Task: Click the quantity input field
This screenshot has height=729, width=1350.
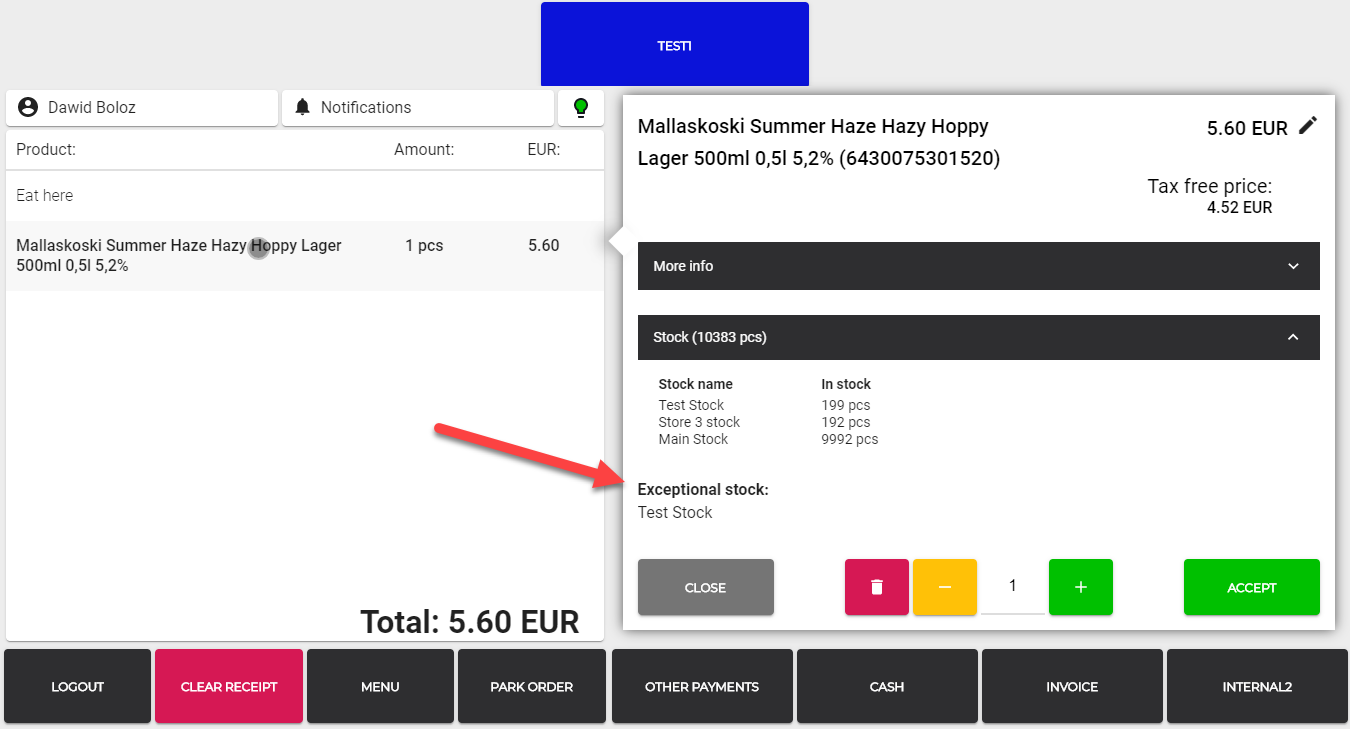Action: click(1012, 587)
